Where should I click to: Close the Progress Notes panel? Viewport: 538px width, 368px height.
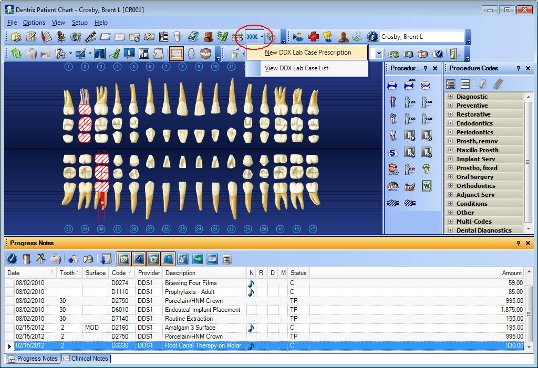point(528,243)
